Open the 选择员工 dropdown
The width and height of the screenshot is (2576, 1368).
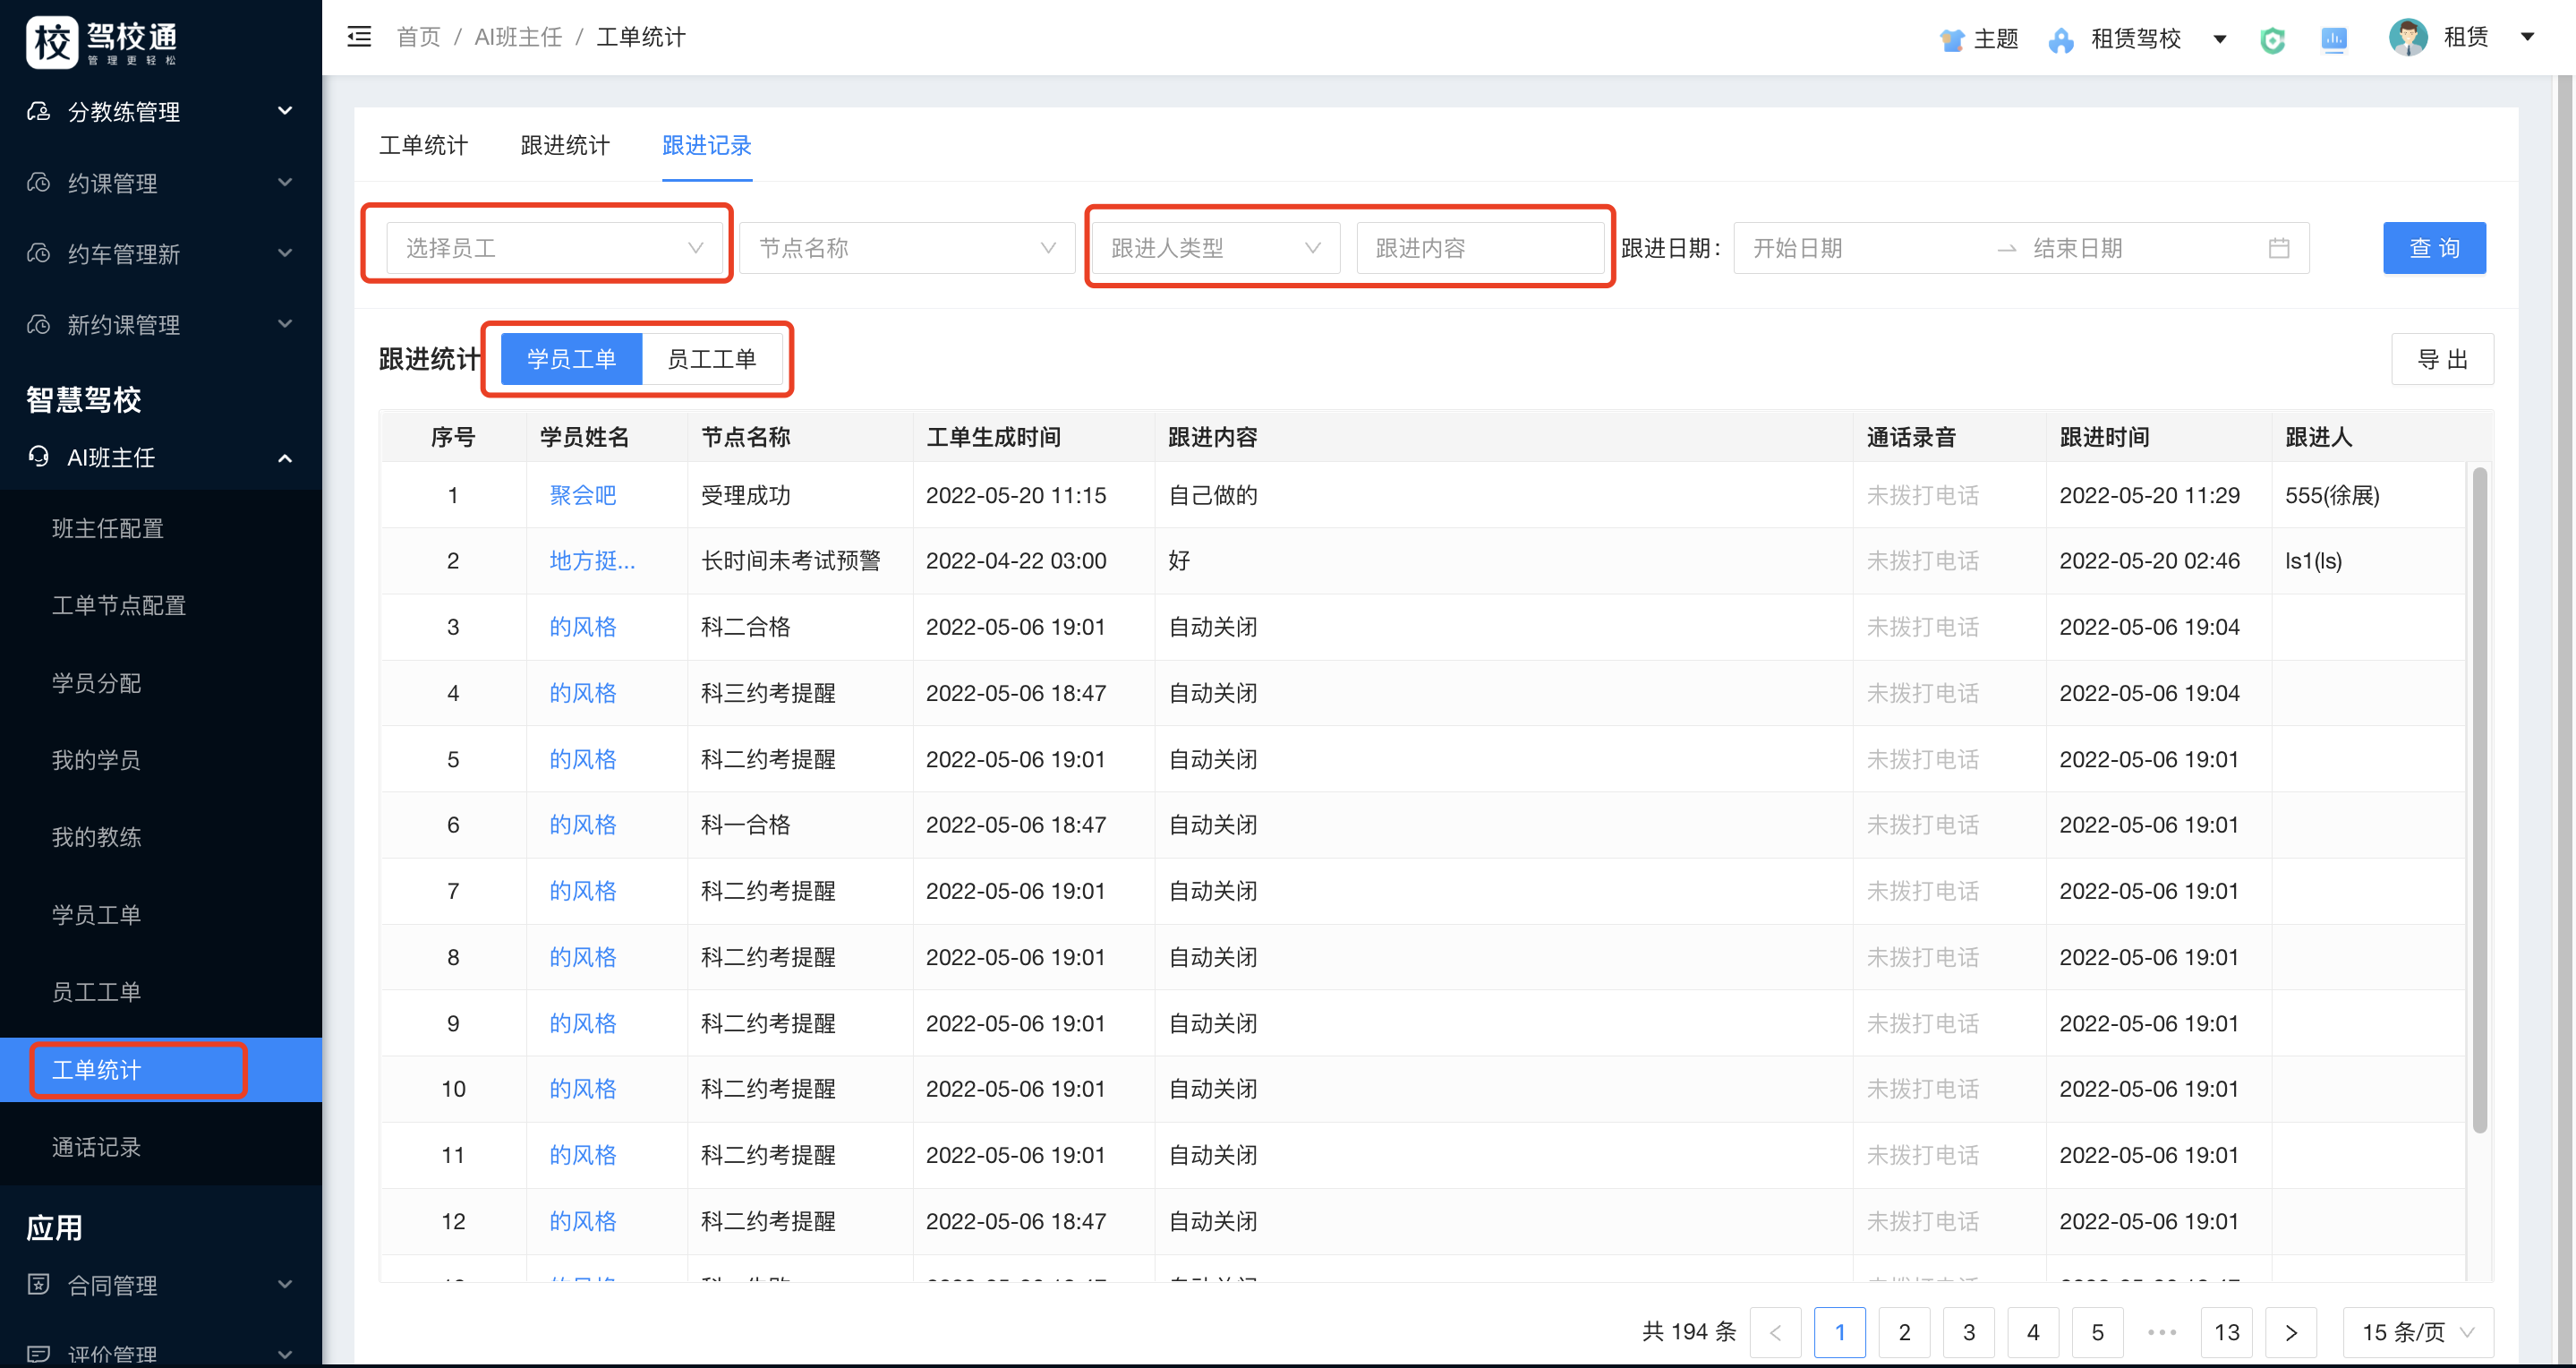click(554, 248)
